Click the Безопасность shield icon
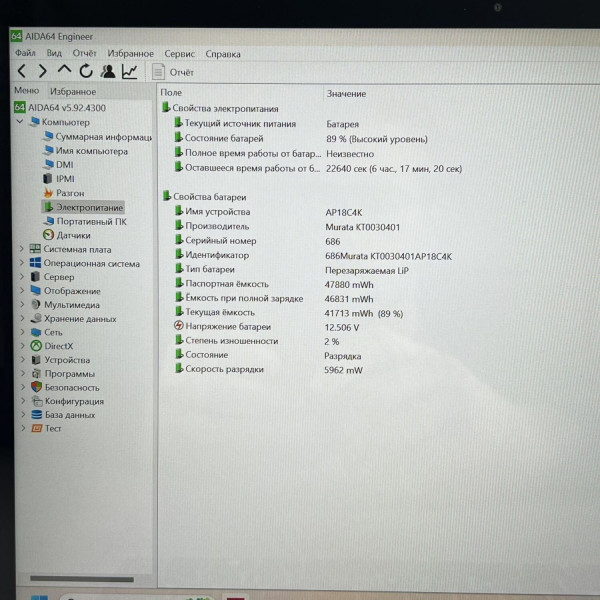The height and width of the screenshot is (600, 600). pyautogui.click(x=36, y=387)
